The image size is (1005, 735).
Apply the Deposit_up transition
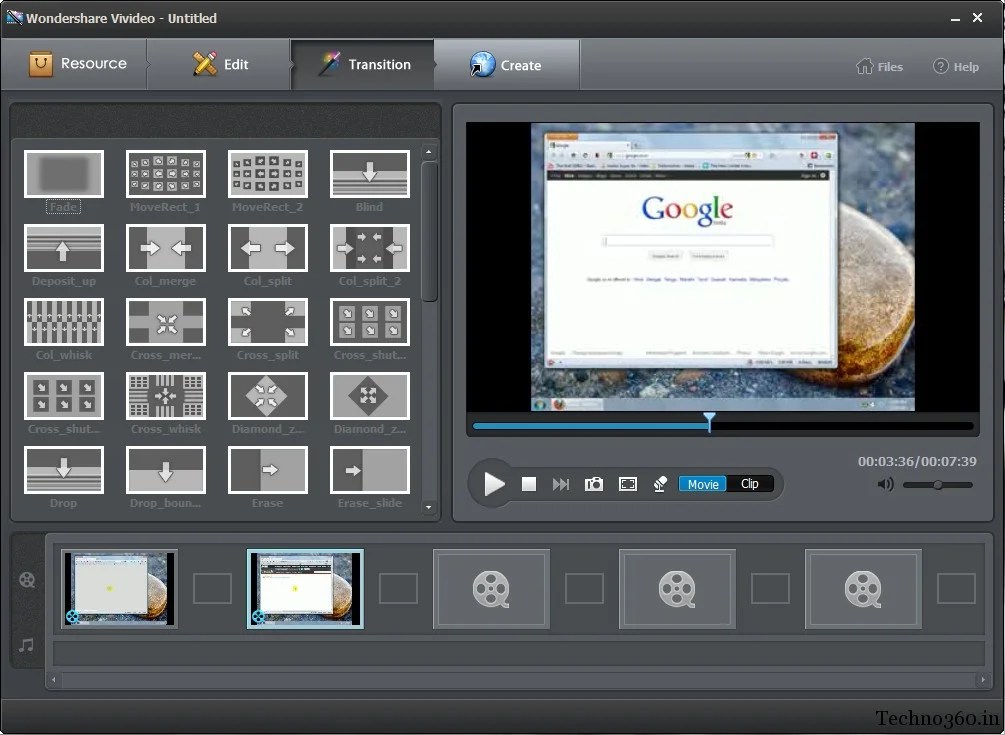coord(63,248)
